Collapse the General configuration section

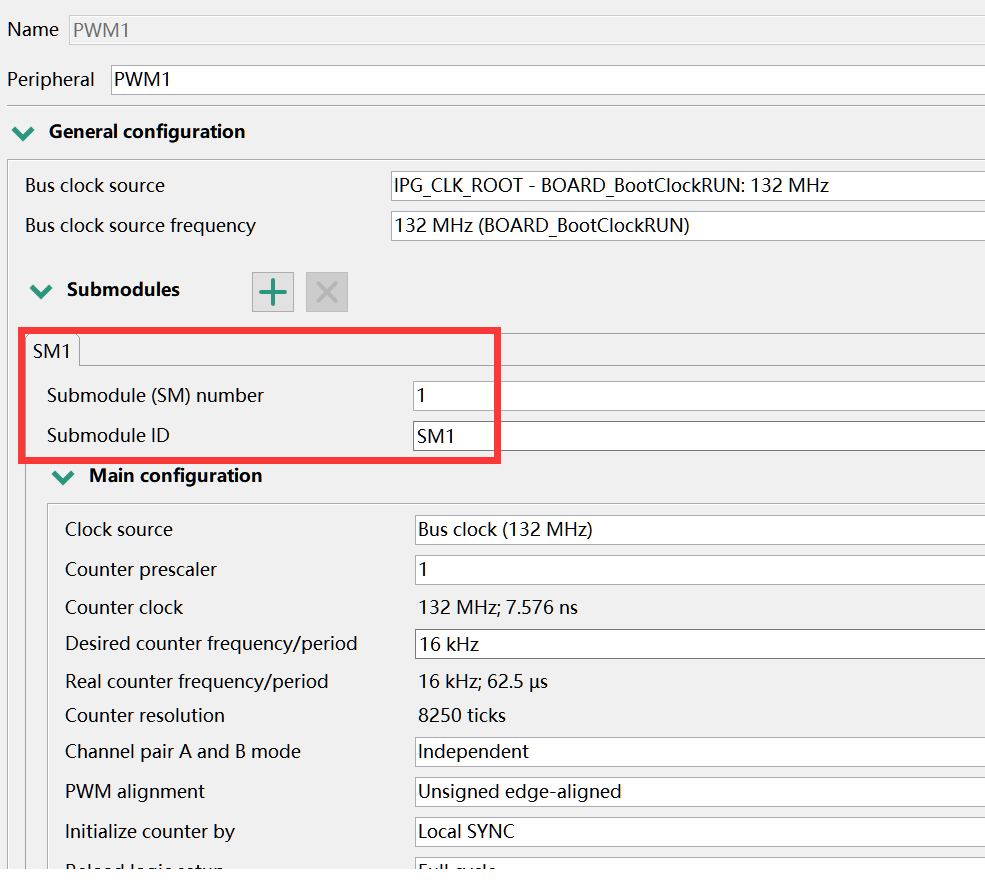pos(23,133)
